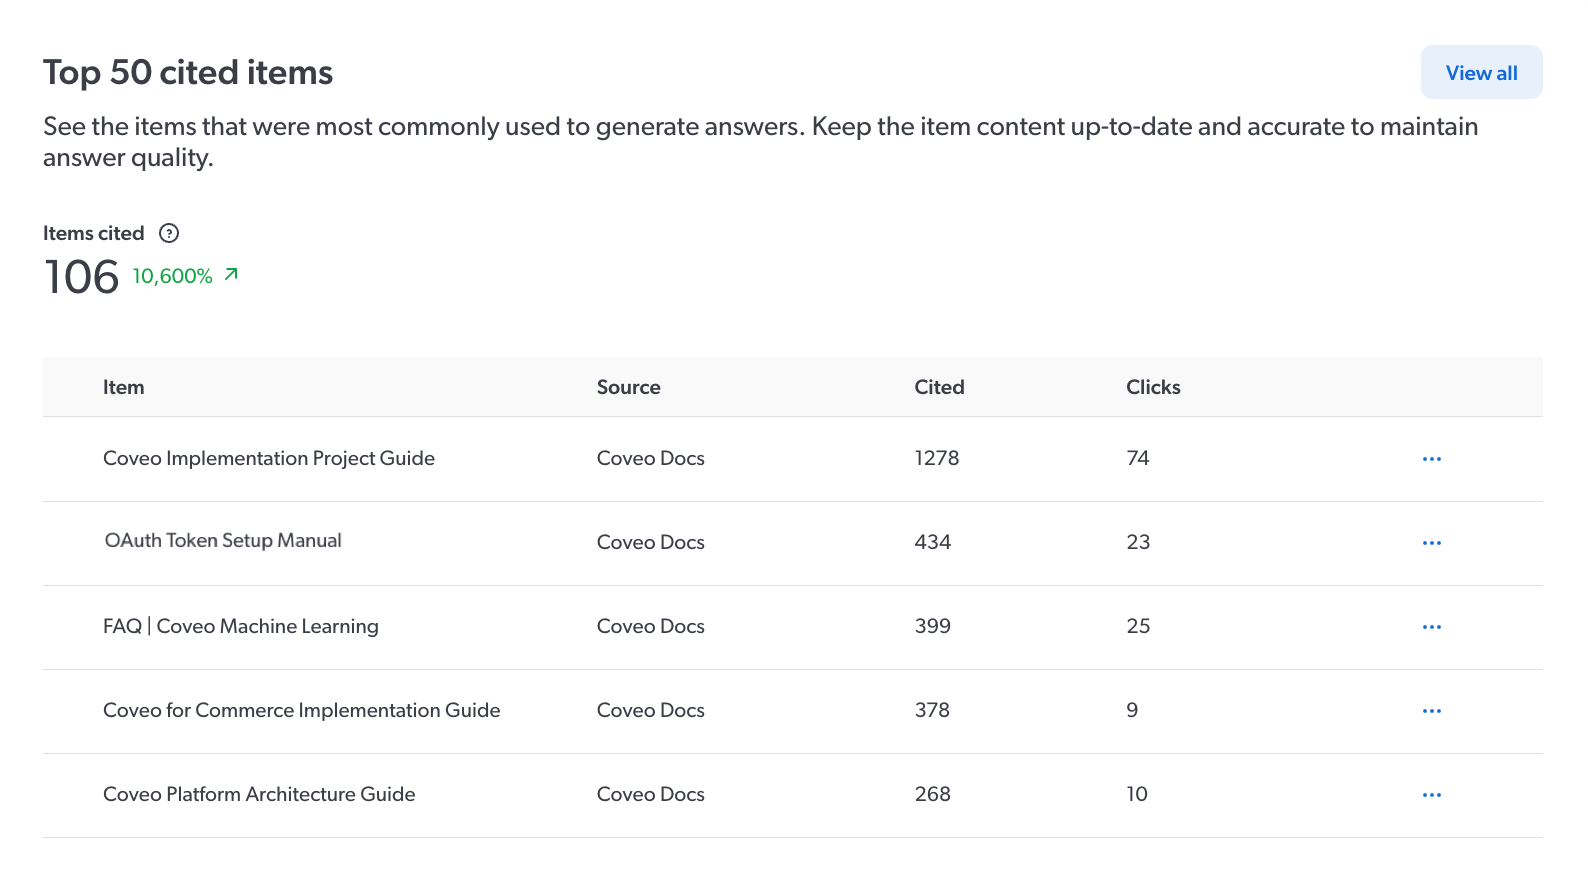Open more options for Coveo Platform Architecture Guide

[1432, 795]
